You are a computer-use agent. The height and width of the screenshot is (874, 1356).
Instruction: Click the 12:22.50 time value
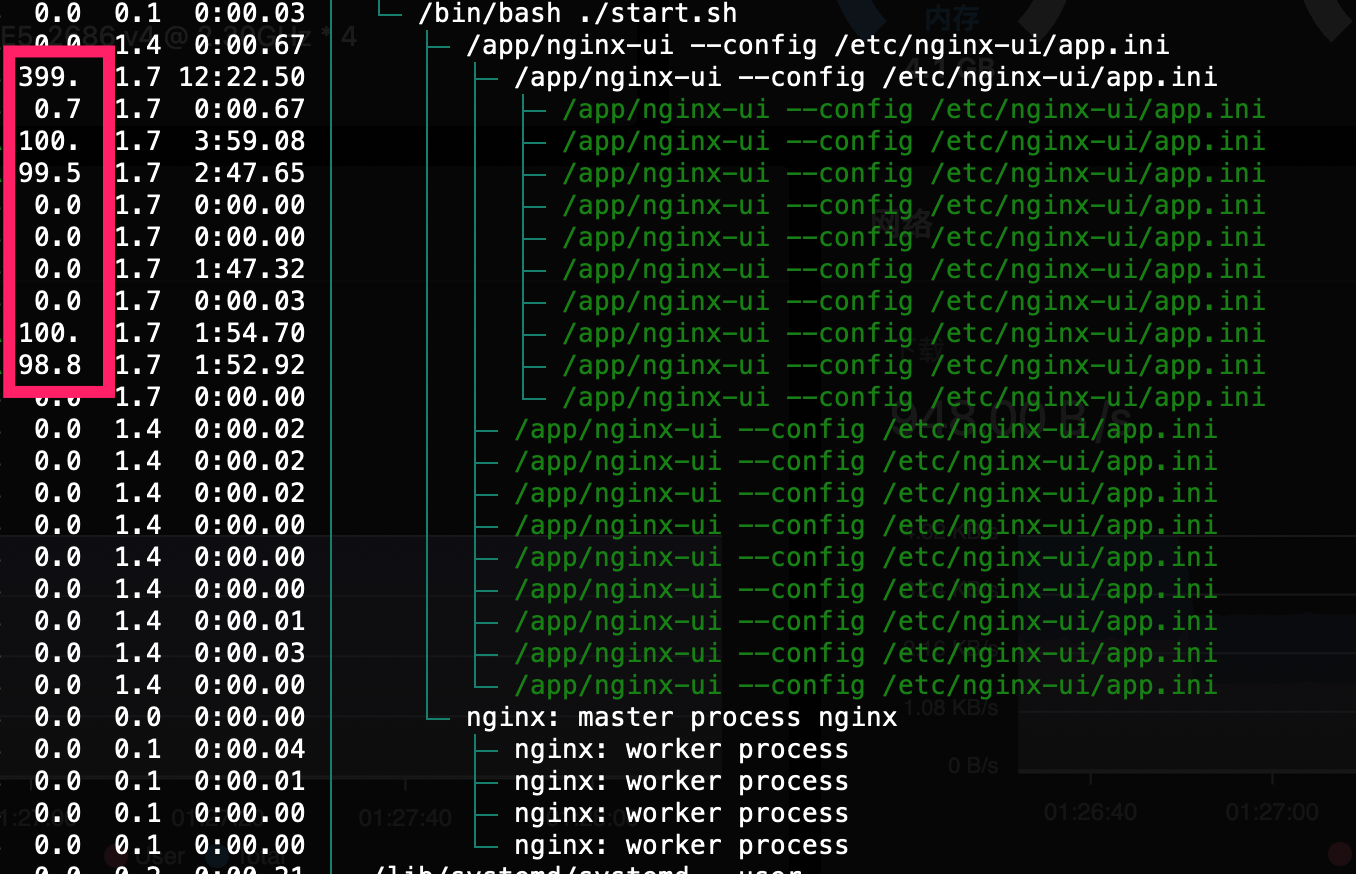point(242,77)
